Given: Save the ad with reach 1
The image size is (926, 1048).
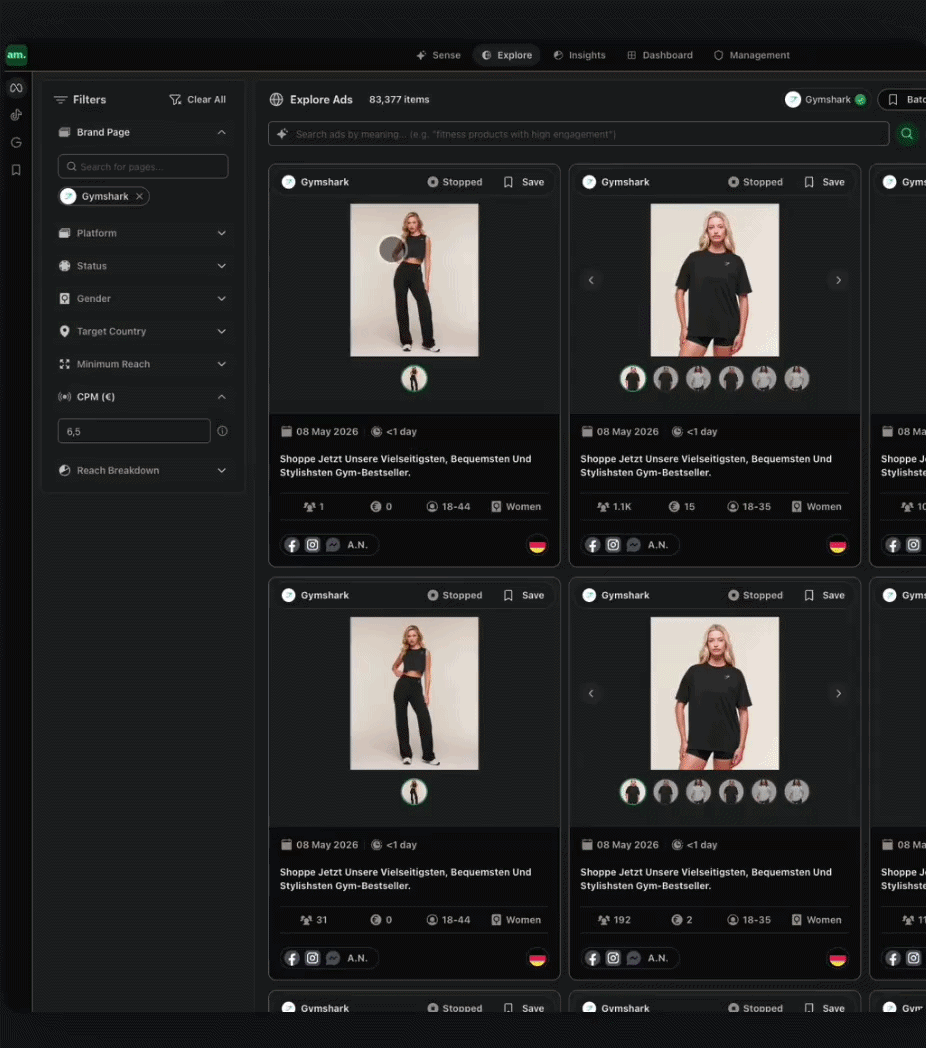Looking at the screenshot, I should pyautogui.click(x=524, y=182).
